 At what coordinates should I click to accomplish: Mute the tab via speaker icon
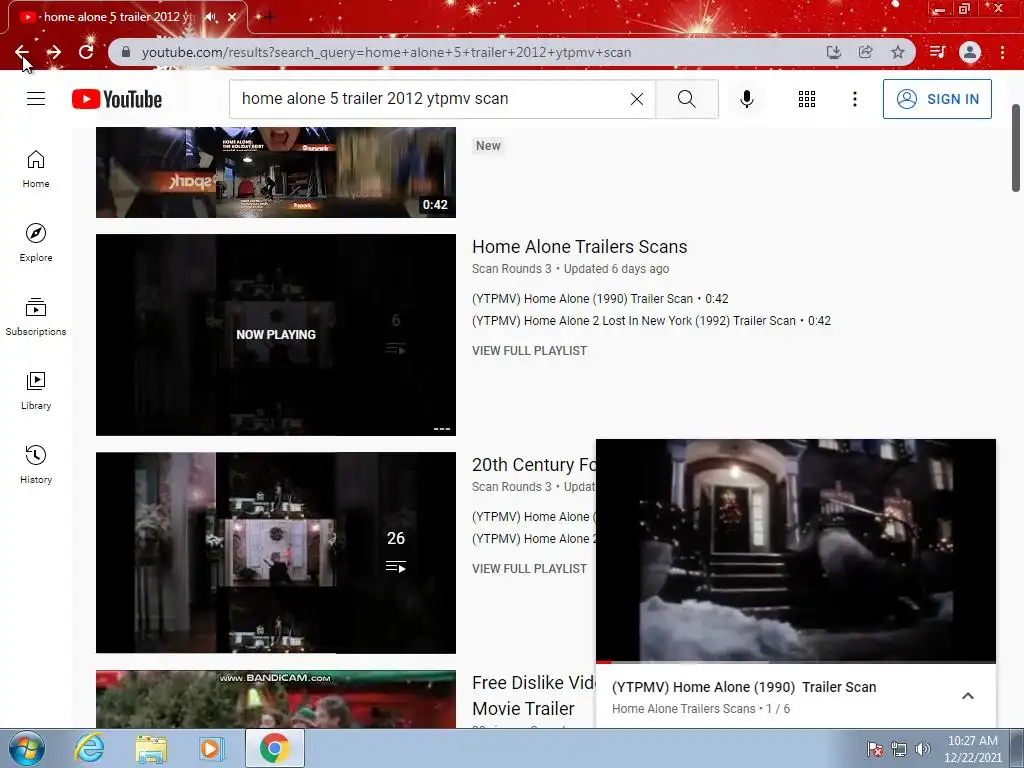click(210, 17)
